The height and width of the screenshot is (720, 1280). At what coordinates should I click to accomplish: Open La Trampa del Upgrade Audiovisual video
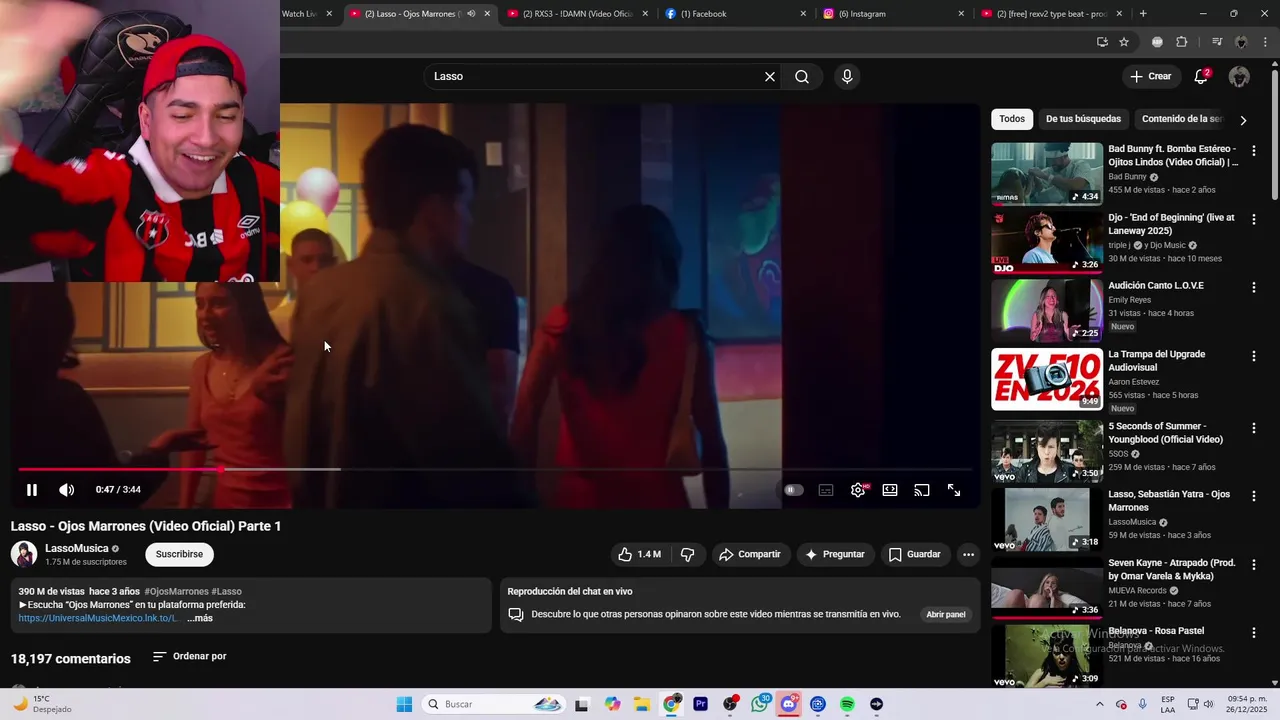tap(1157, 360)
